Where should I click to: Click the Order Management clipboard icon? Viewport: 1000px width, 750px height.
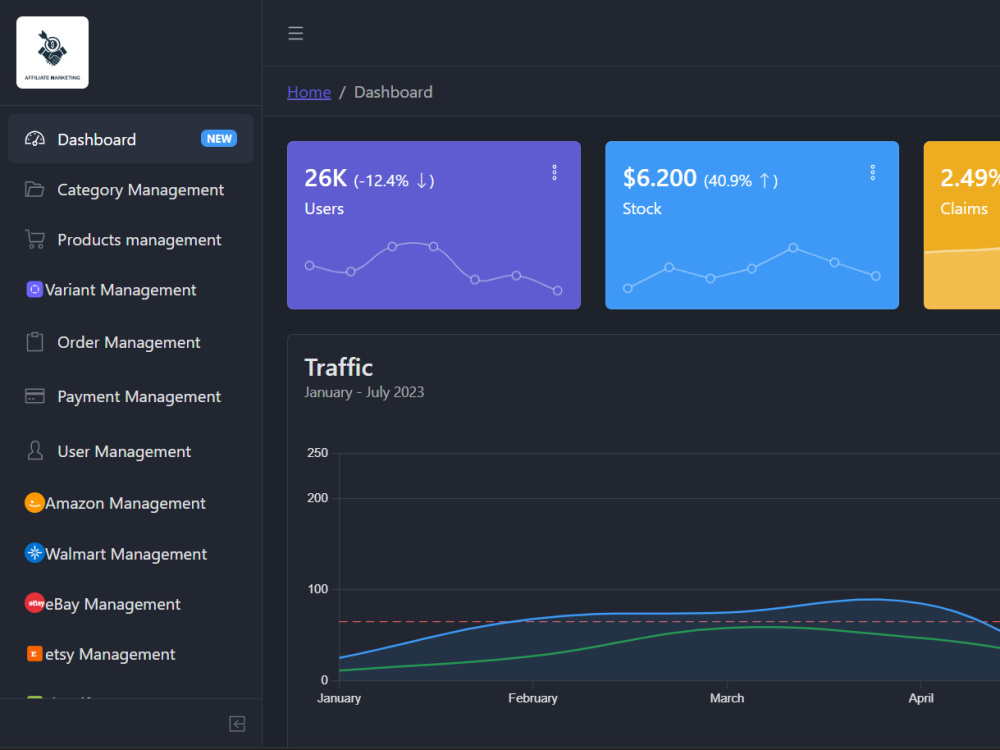pyautogui.click(x=34, y=342)
